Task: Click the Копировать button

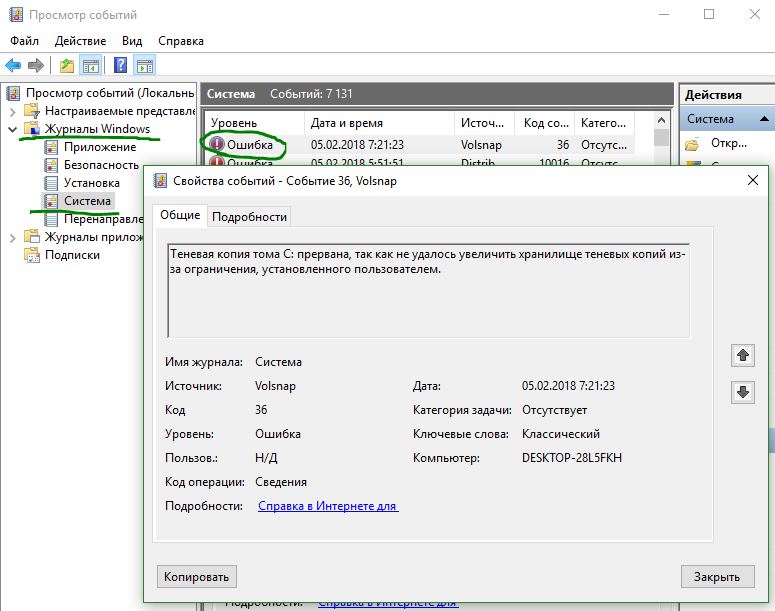Action: click(x=197, y=577)
